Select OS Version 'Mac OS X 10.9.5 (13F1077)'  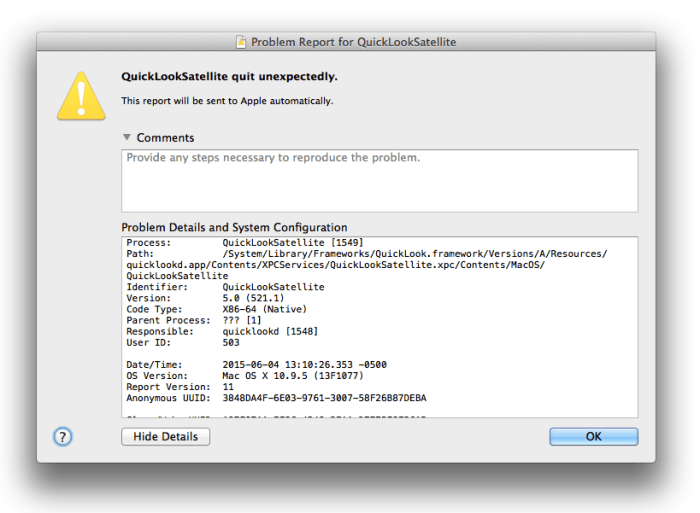[x=293, y=375]
